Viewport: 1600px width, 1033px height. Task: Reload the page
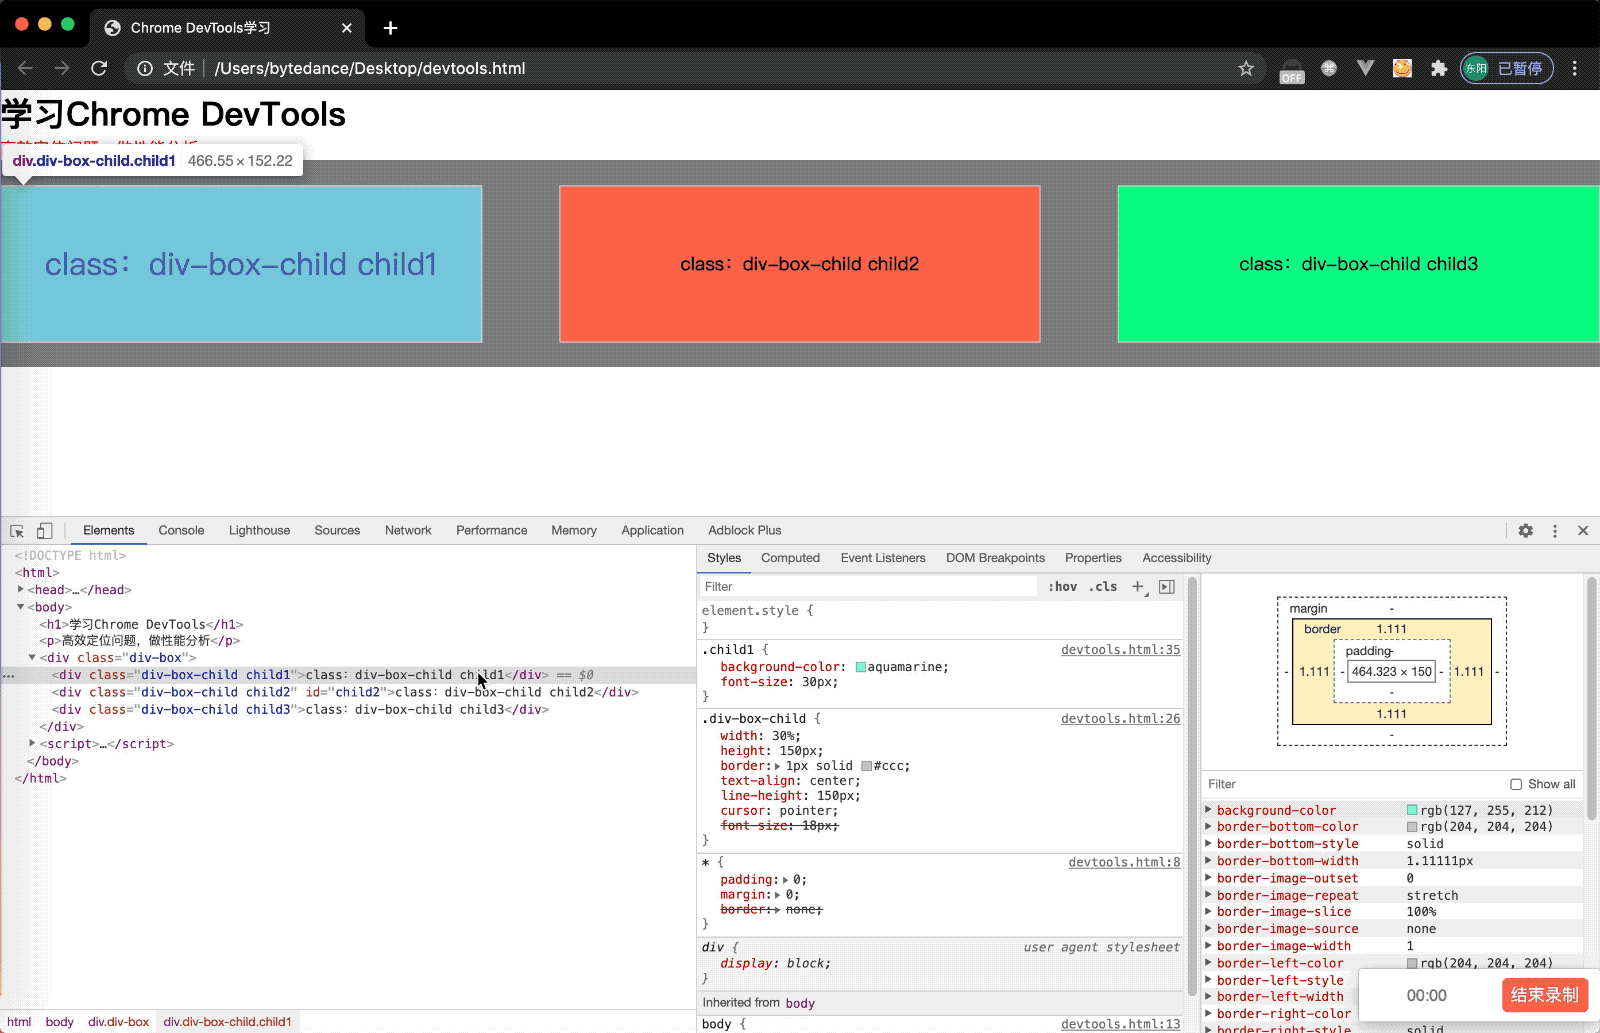[99, 68]
